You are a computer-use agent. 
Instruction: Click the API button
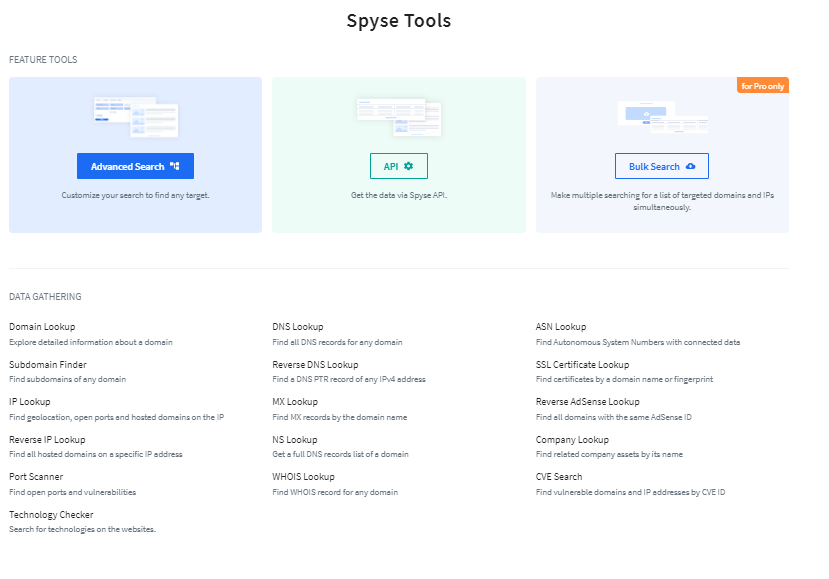[397, 166]
